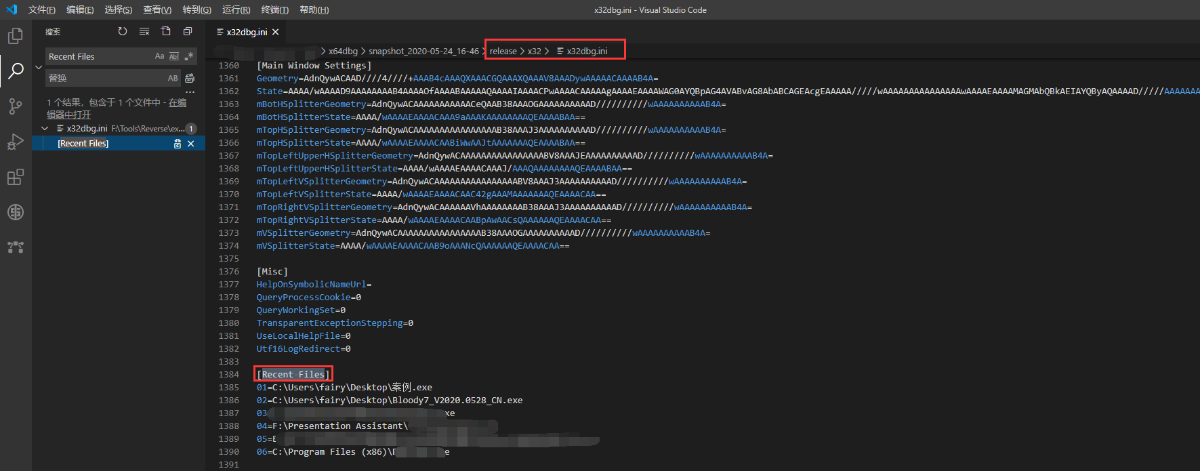Click the mBotHSplitterState line

click(x=420, y=117)
